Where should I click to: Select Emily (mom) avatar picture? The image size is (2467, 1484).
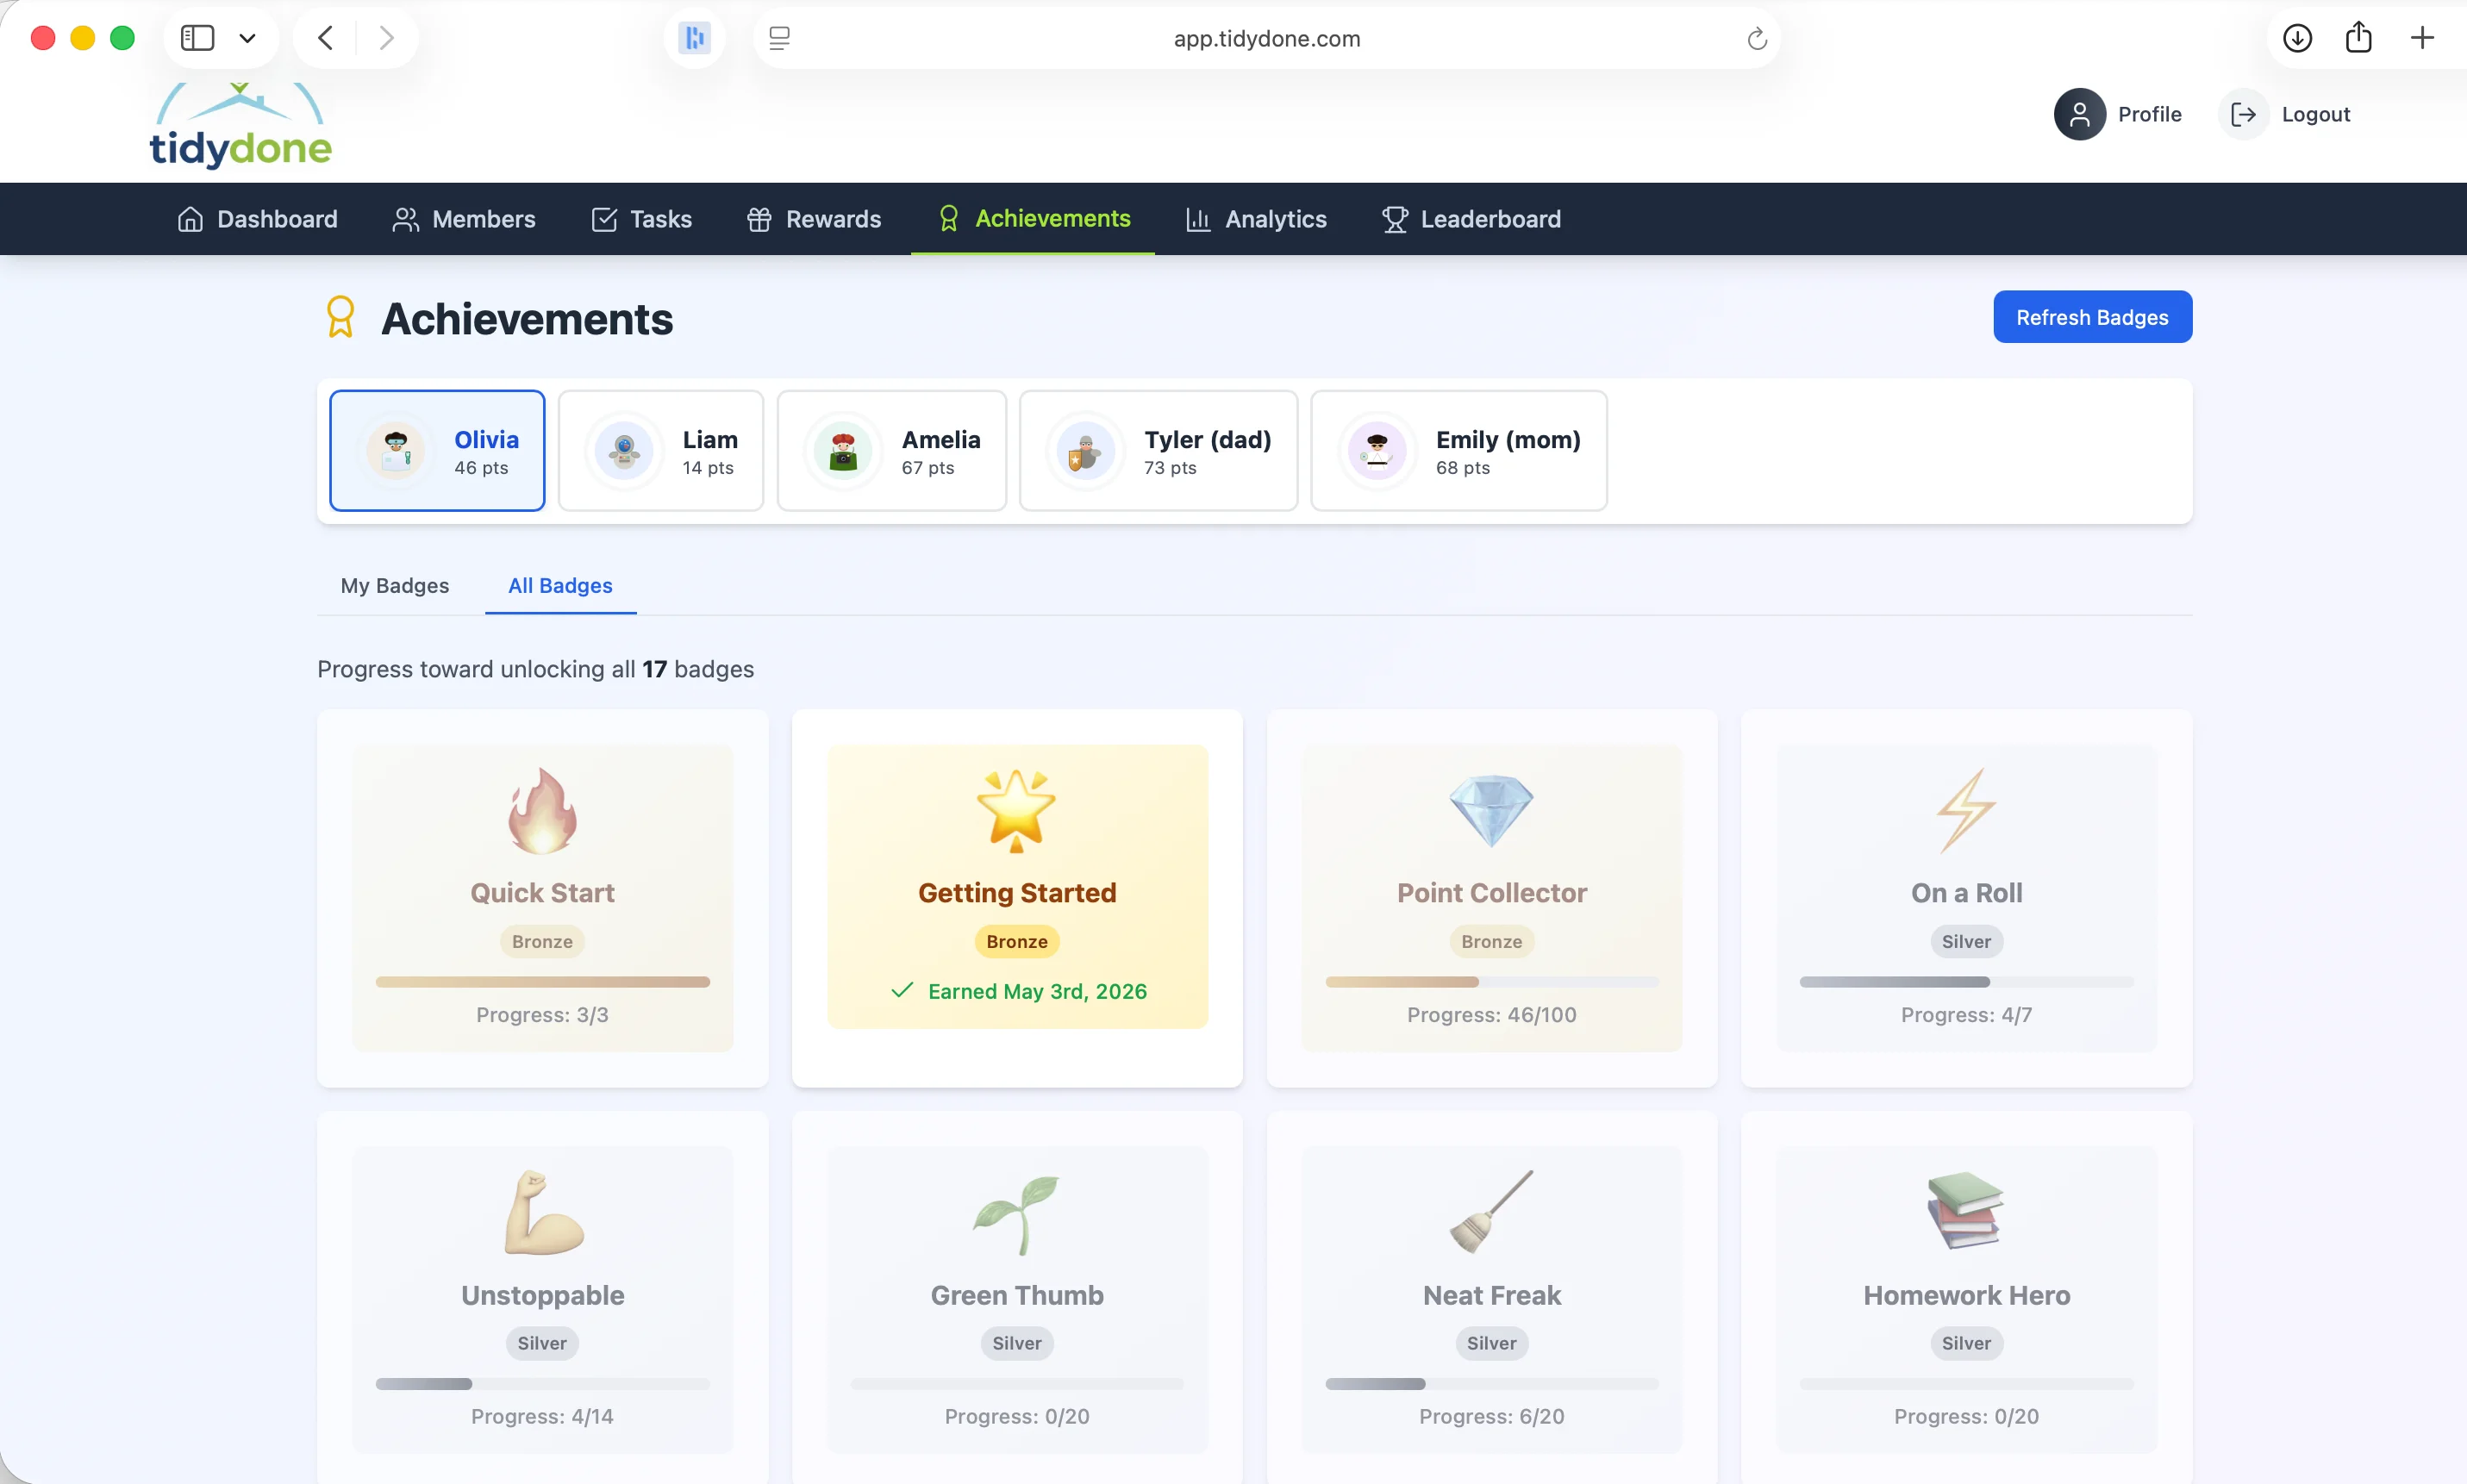click(x=1377, y=451)
